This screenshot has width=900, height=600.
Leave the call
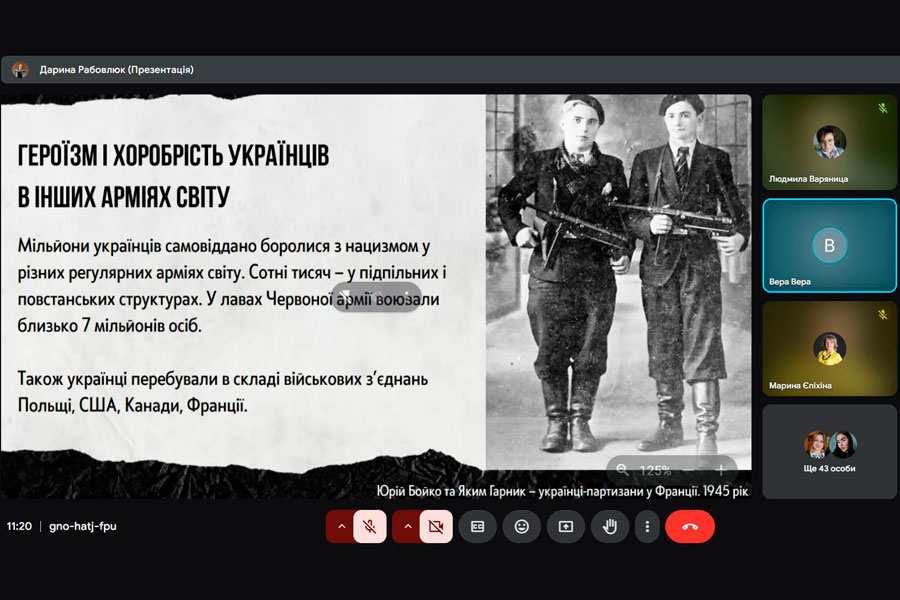point(690,526)
